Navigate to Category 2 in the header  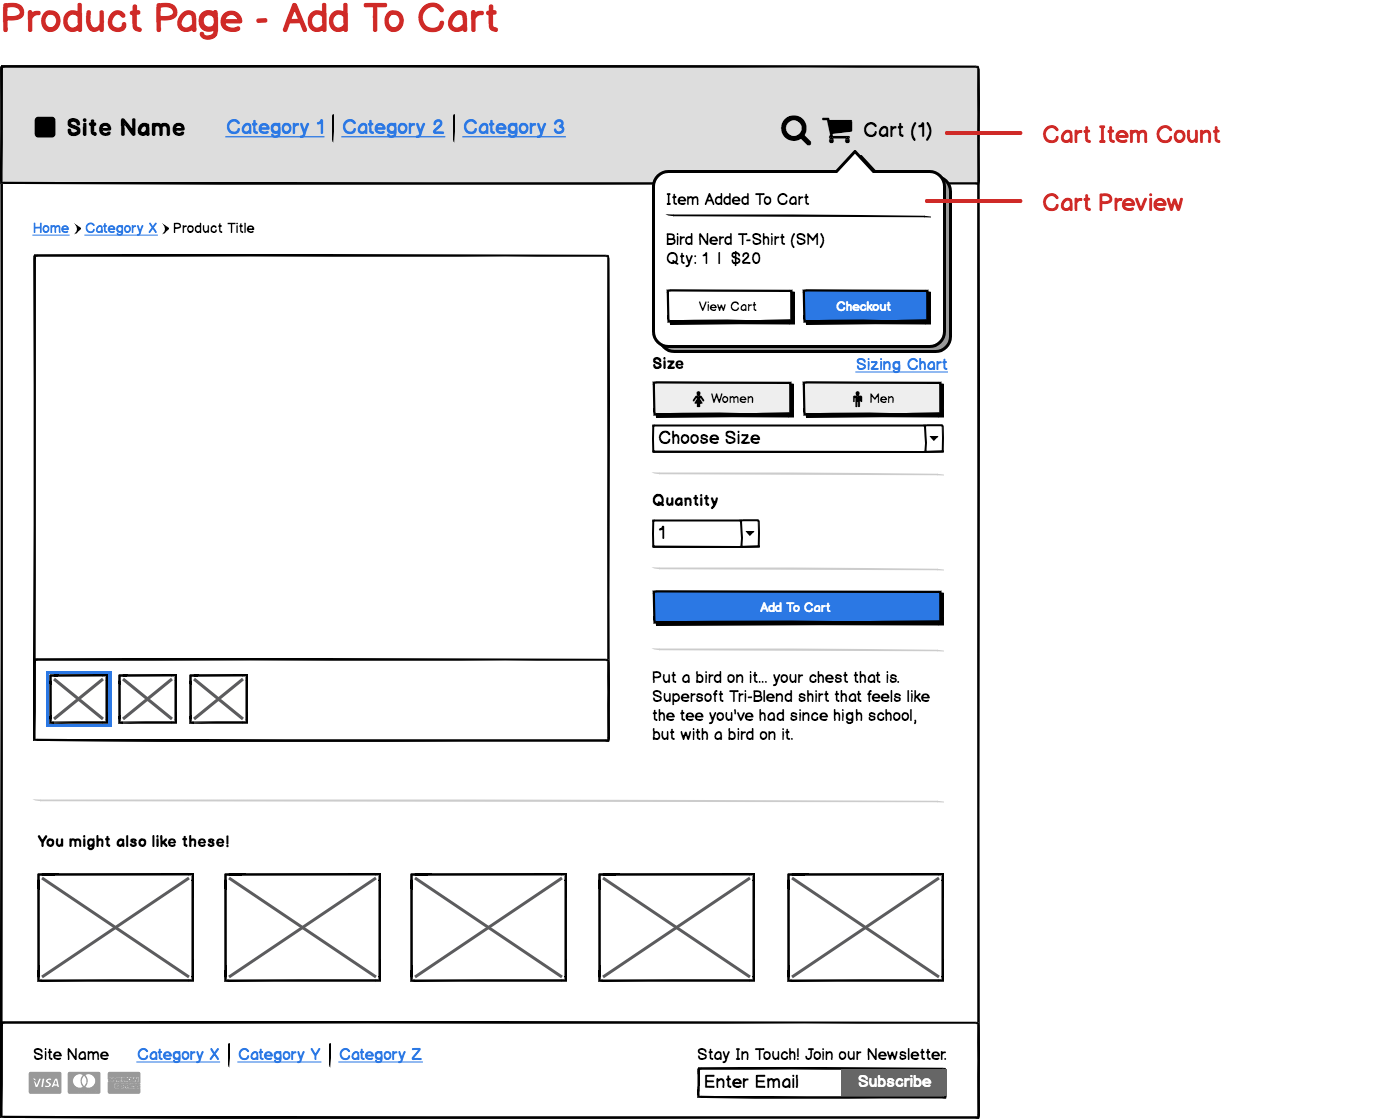click(x=393, y=127)
